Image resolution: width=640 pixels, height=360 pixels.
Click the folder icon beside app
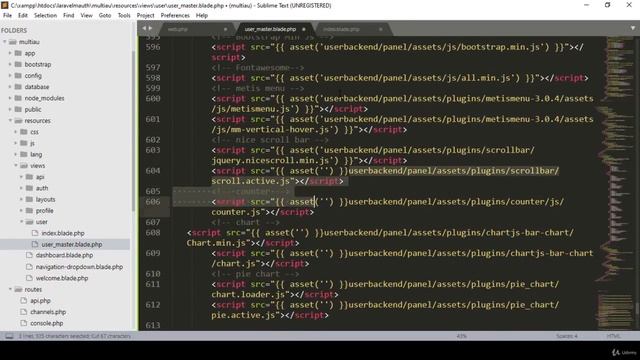18,53
